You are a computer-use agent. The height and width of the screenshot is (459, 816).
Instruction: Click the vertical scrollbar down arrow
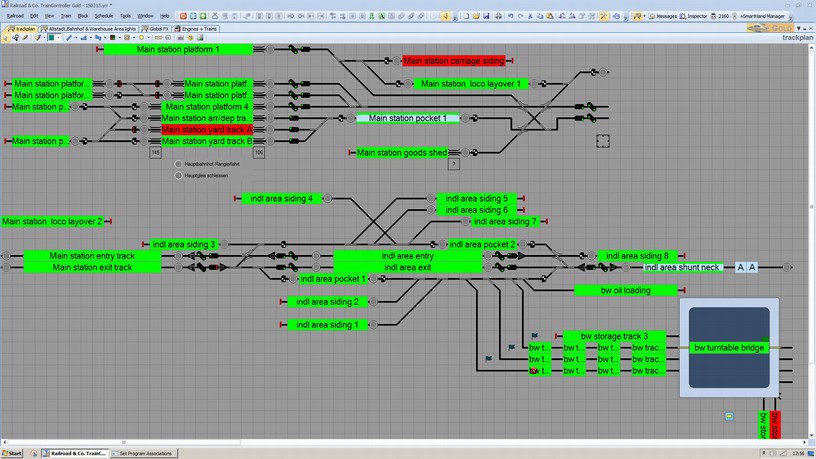(x=811, y=436)
